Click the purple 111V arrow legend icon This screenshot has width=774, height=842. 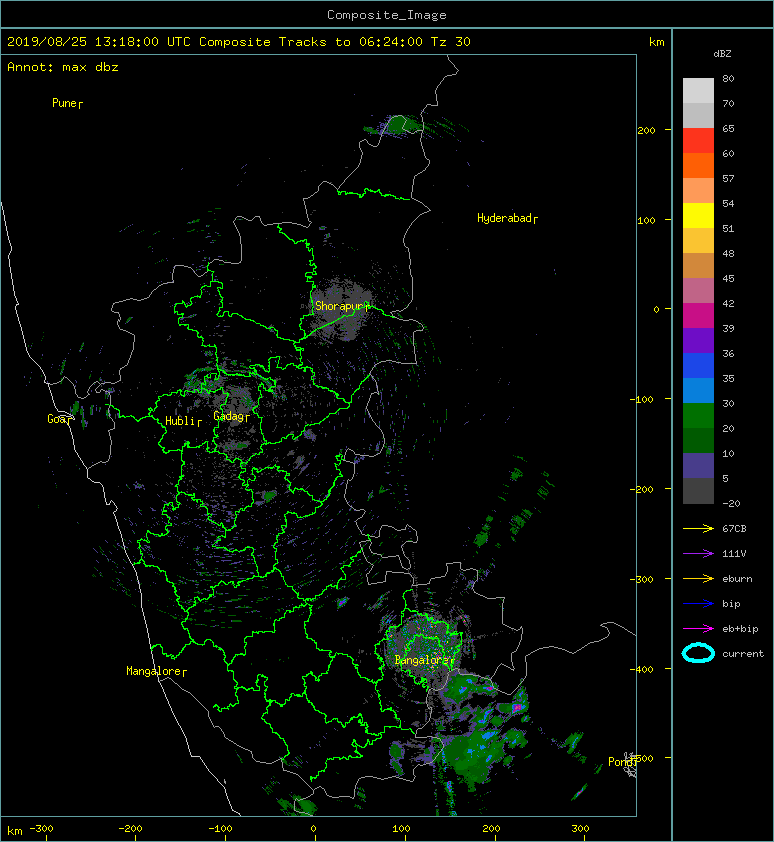click(x=698, y=554)
